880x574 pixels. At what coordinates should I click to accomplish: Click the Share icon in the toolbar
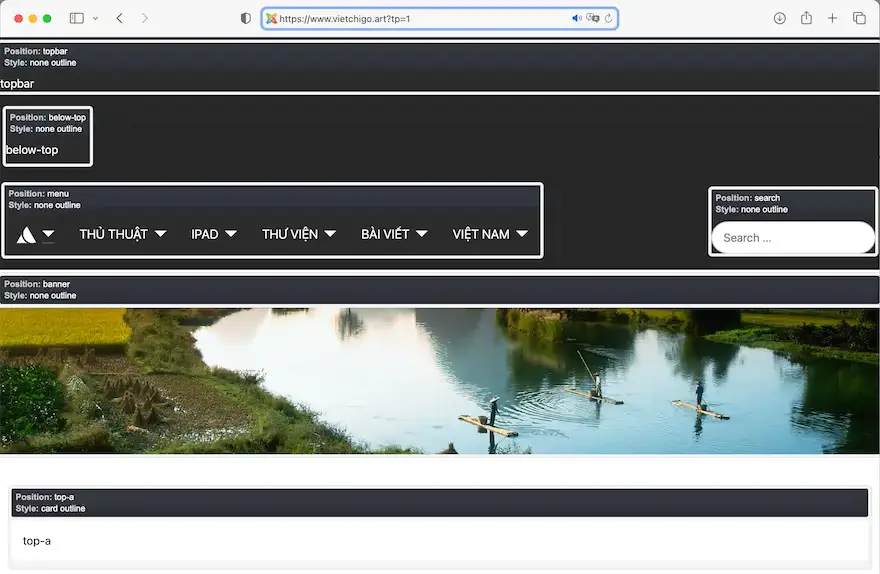[806, 18]
